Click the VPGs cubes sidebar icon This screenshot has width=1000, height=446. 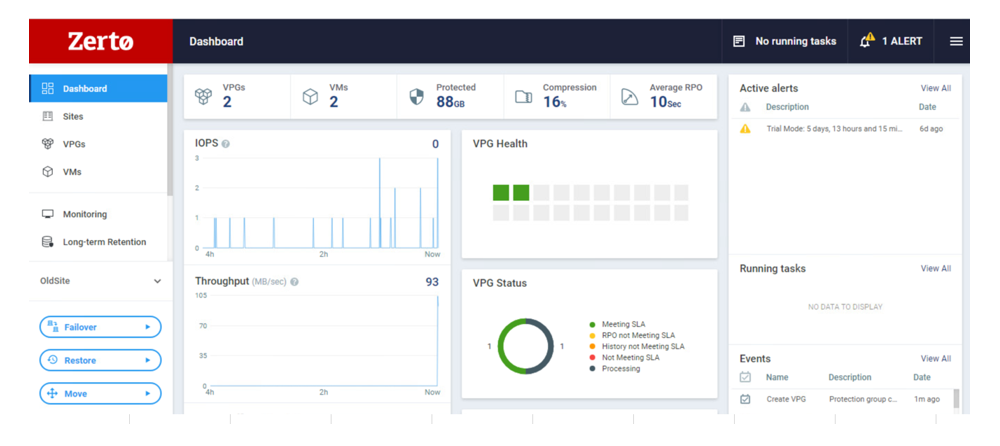[47, 144]
